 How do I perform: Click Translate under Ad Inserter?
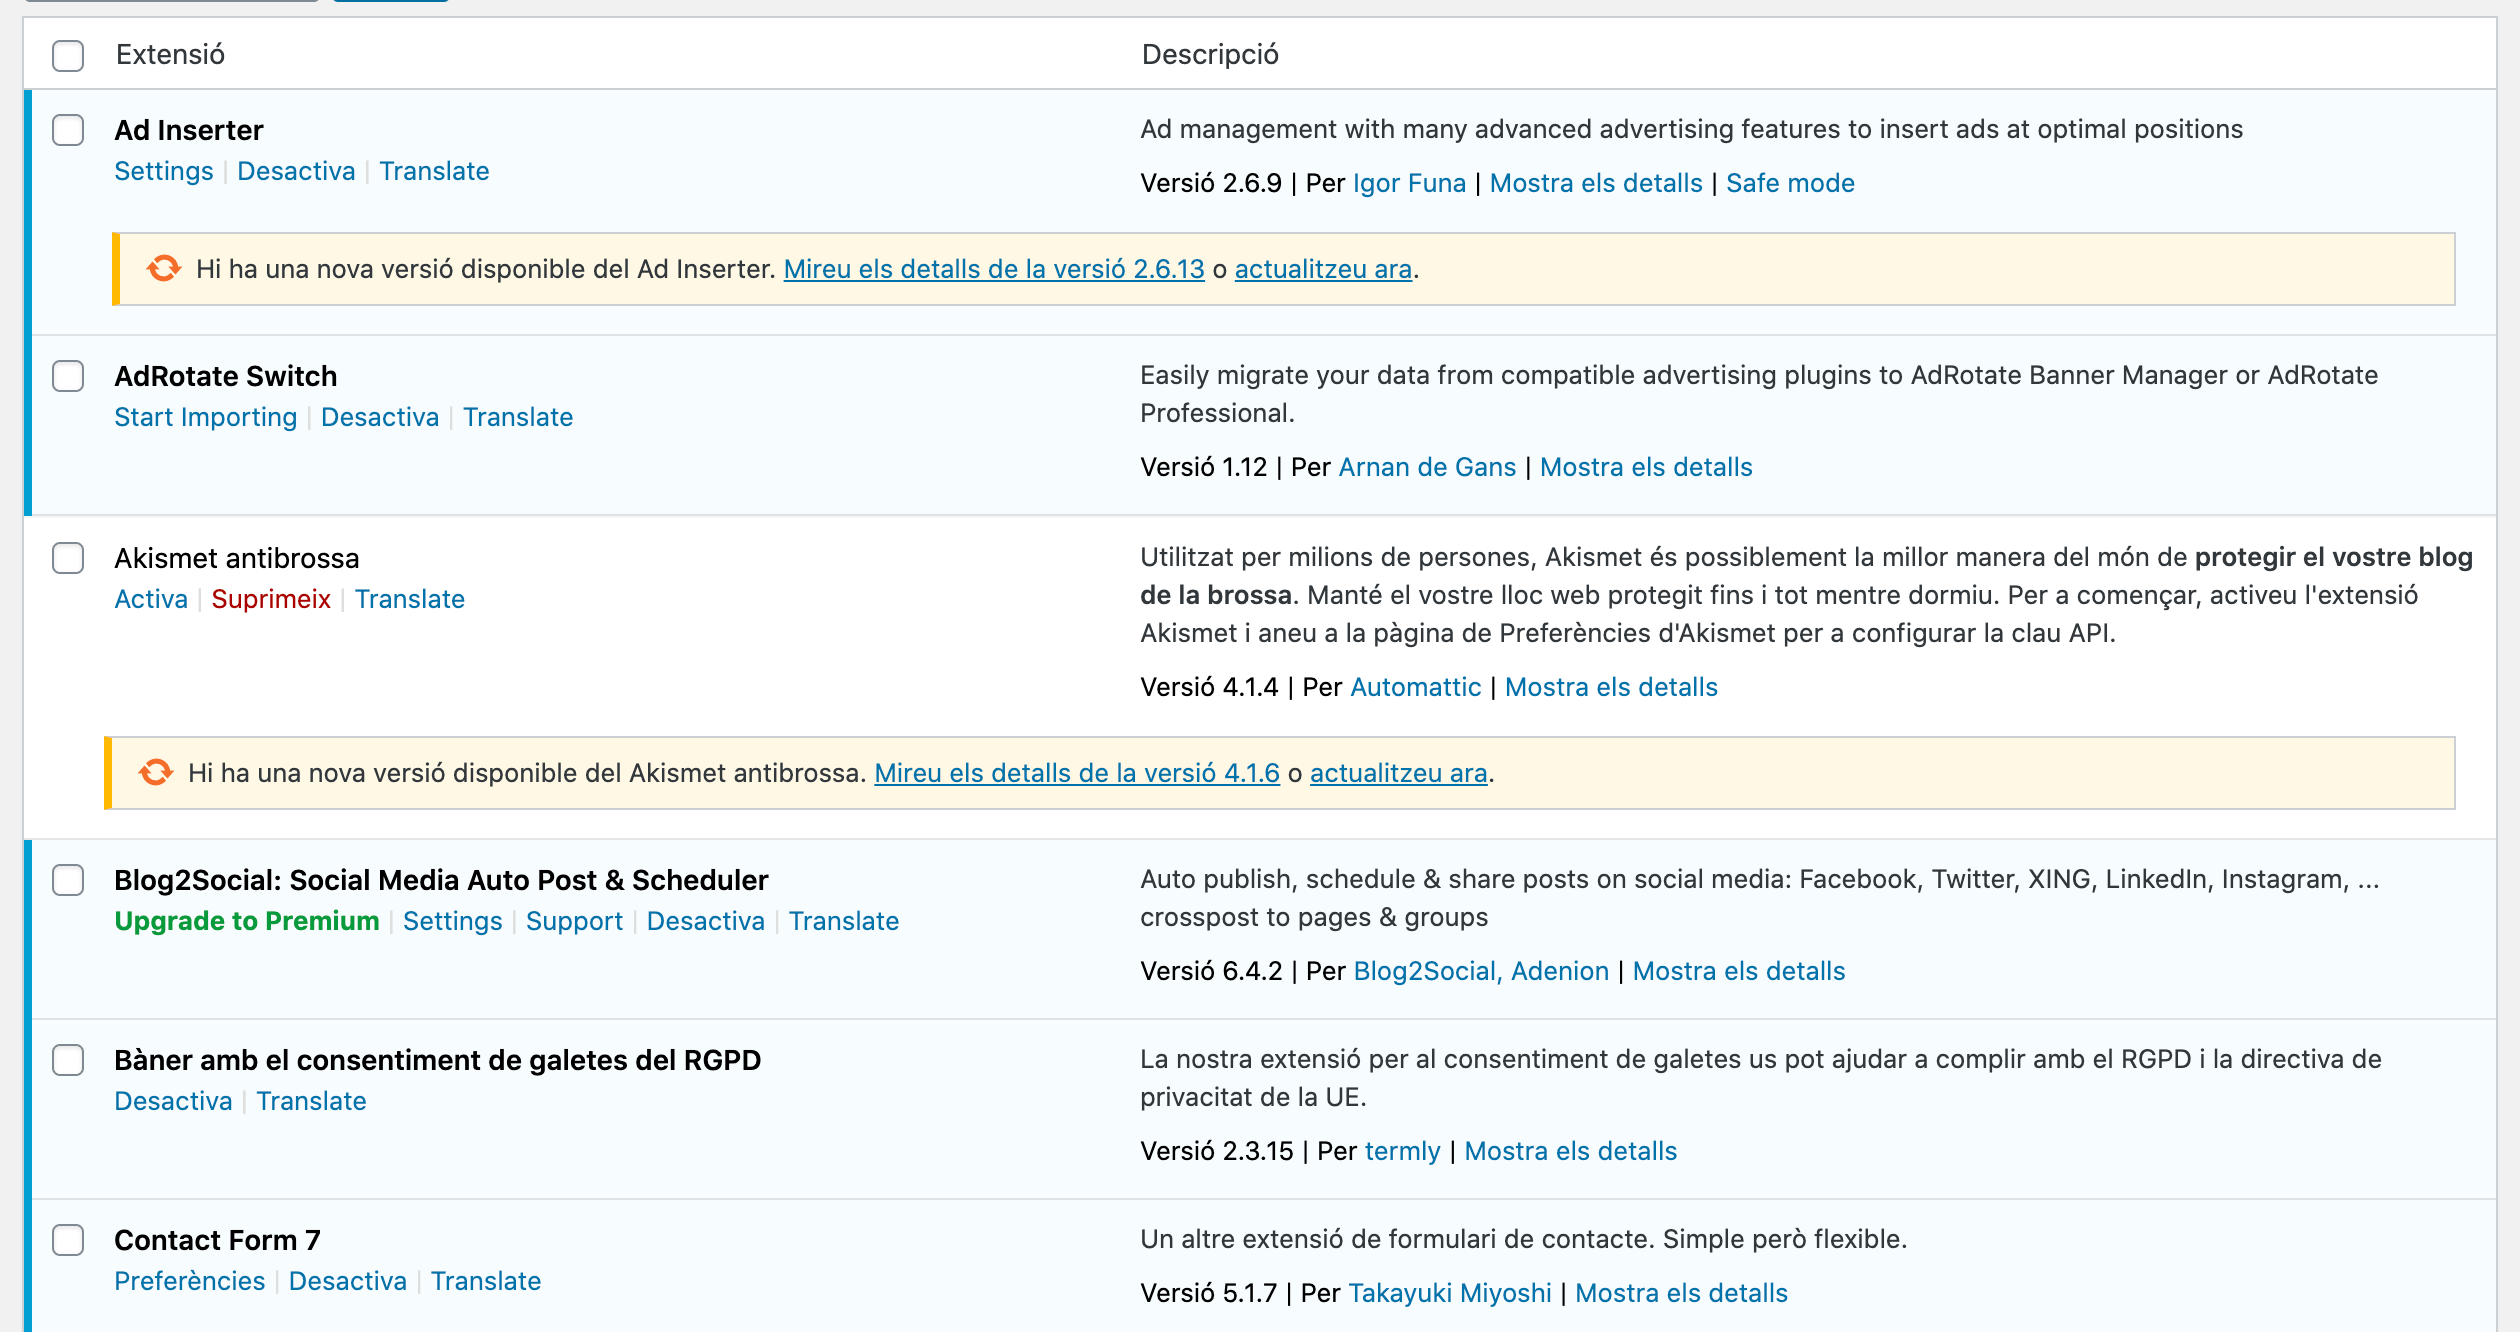tap(434, 171)
